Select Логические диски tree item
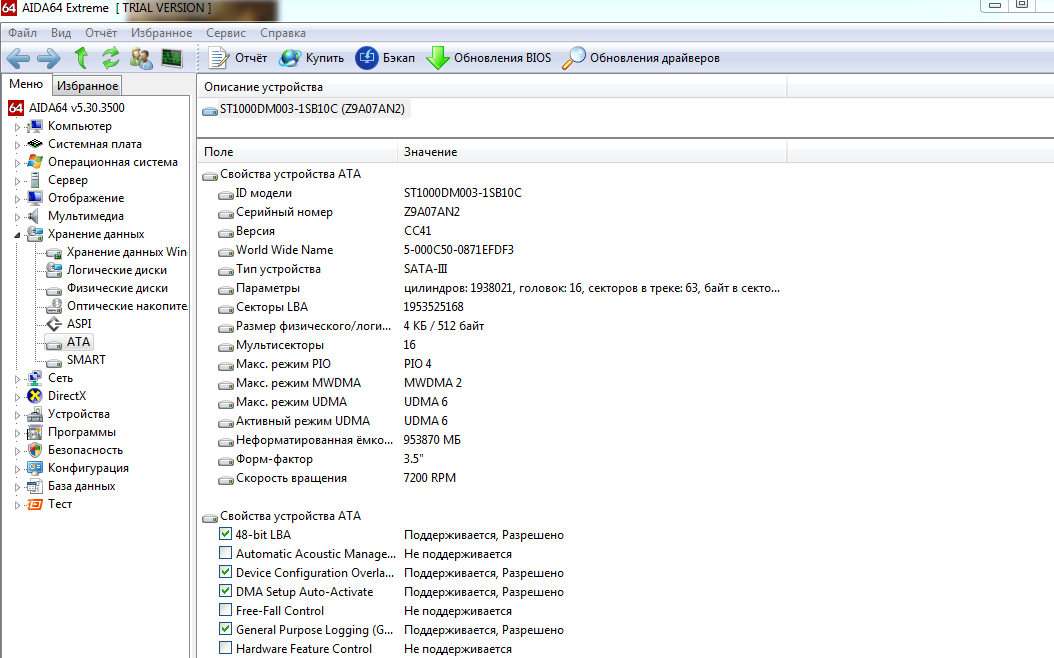 (x=106, y=270)
